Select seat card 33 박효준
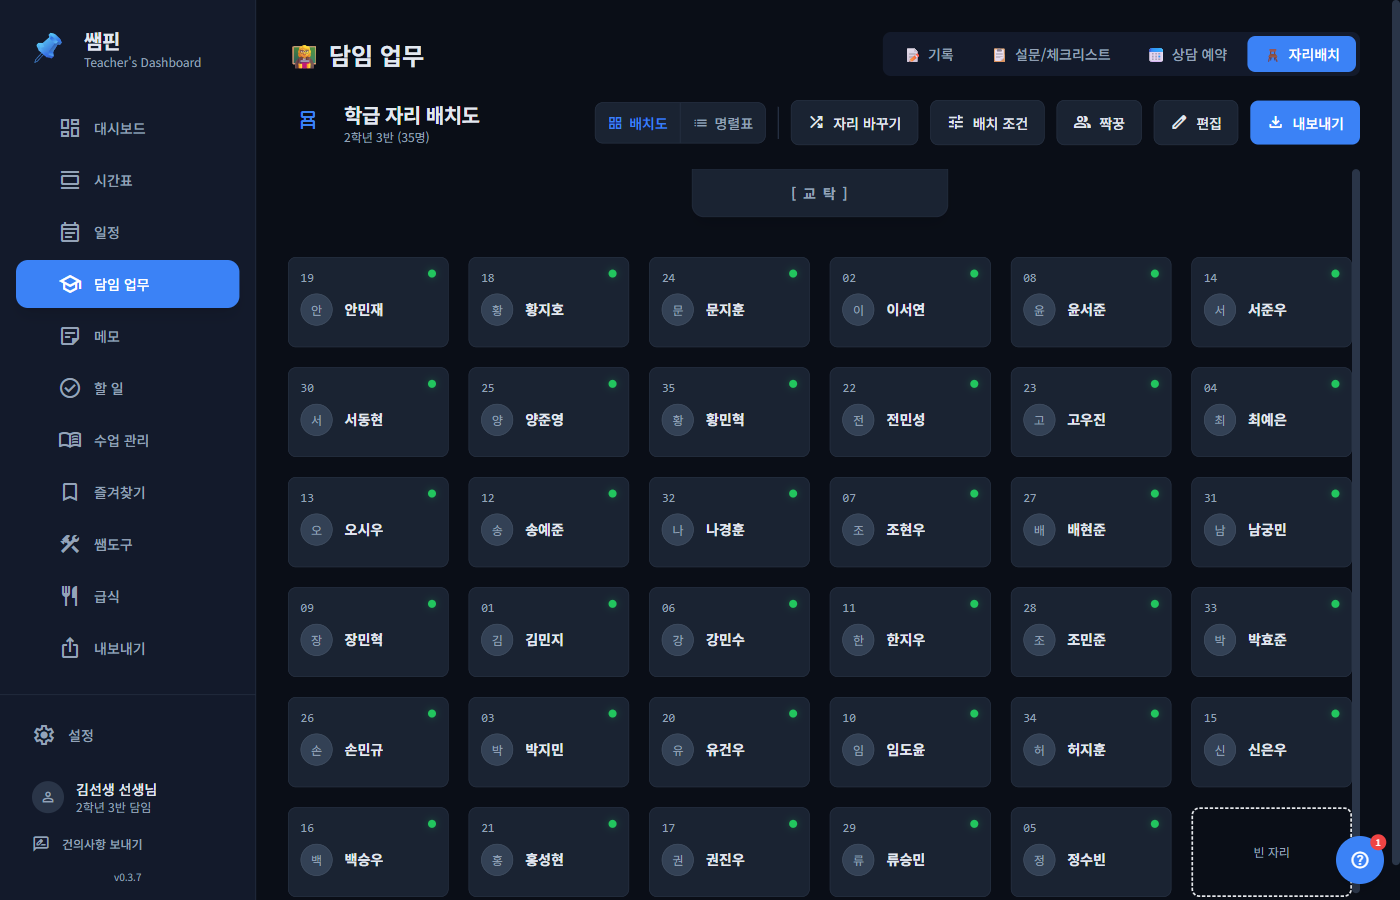The height and width of the screenshot is (900, 1400). pyautogui.click(x=1271, y=632)
